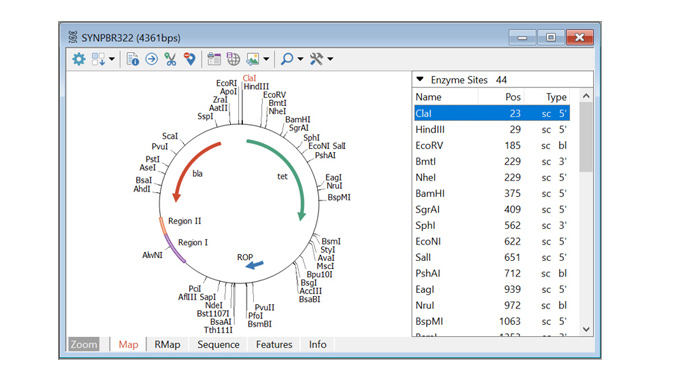Collapse the Enzyme Sites panel triangle
This screenshot has height=381, width=678.
pos(419,79)
